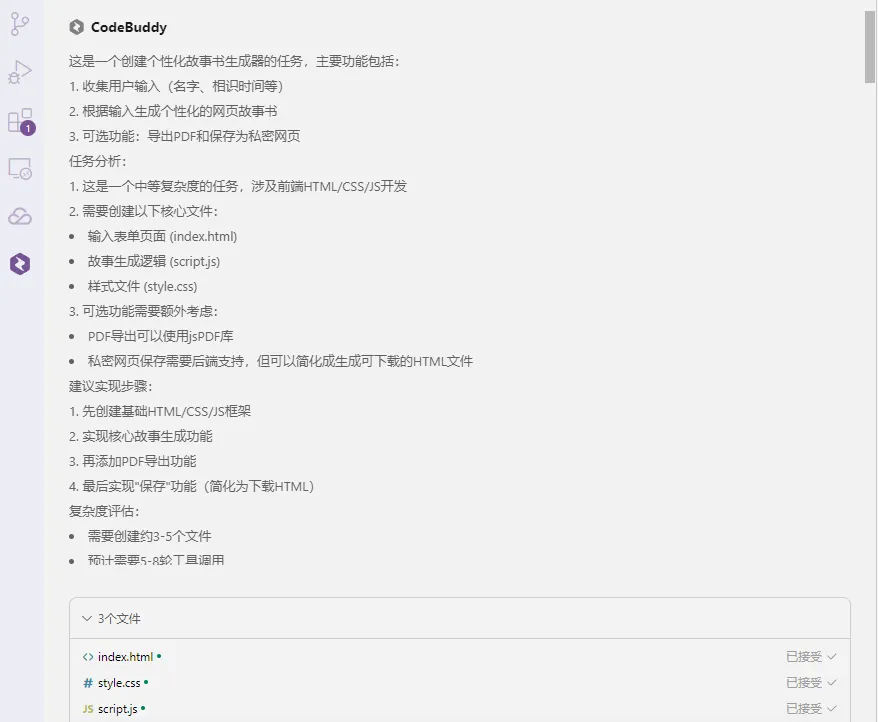Expand the 已接受 dropdown for script.js
This screenshot has width=878, height=722.
832,709
